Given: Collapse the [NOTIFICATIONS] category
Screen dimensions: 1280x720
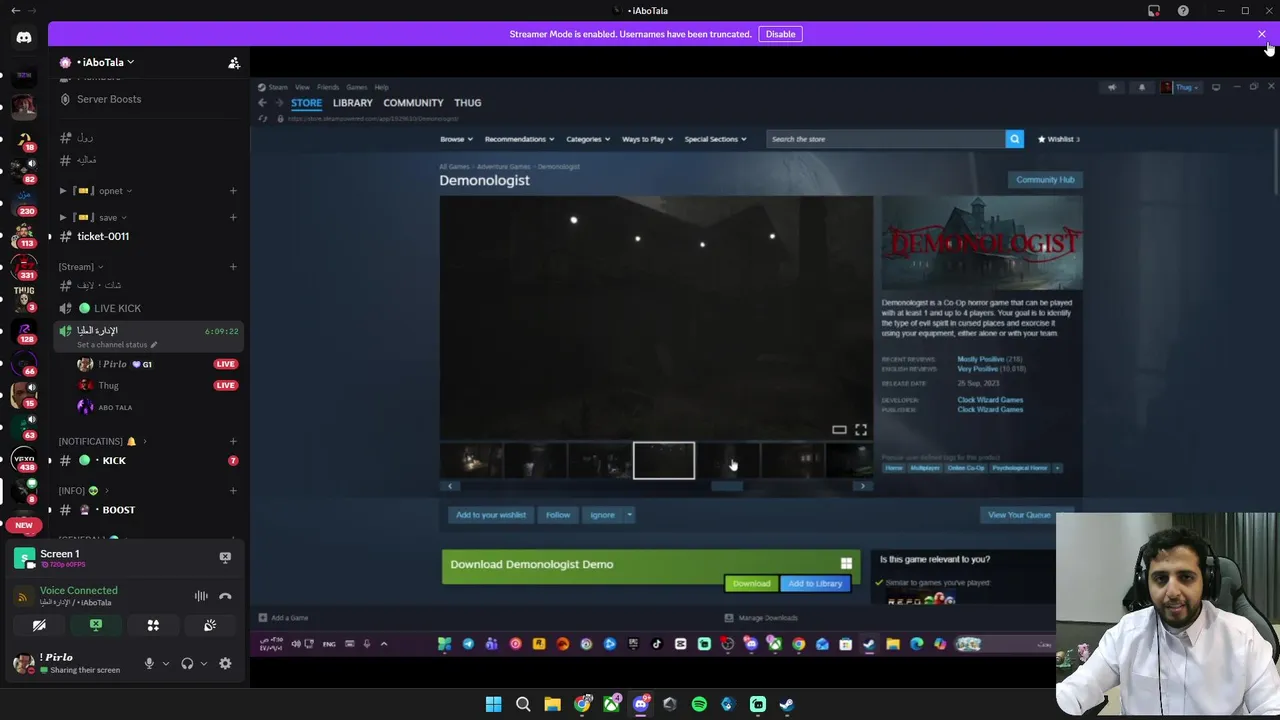Looking at the screenshot, I should (x=102, y=441).
